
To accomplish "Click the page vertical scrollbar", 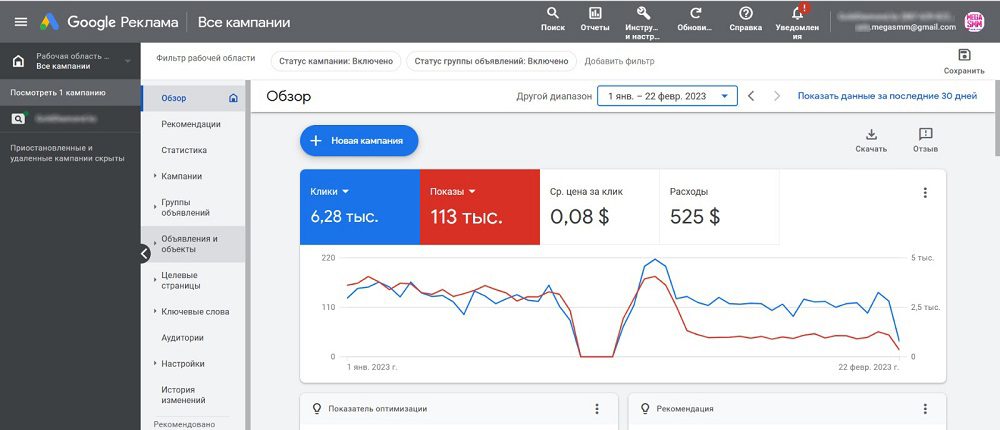I will pos(997,118).
